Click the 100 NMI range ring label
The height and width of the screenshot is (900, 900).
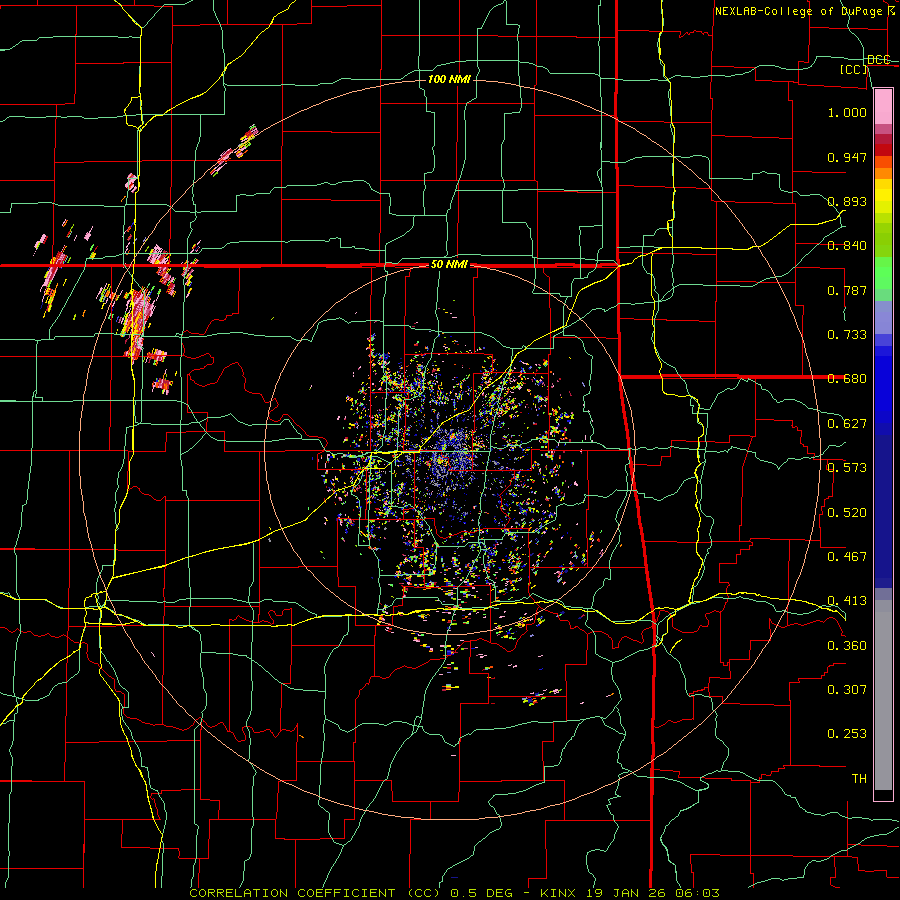point(449,79)
